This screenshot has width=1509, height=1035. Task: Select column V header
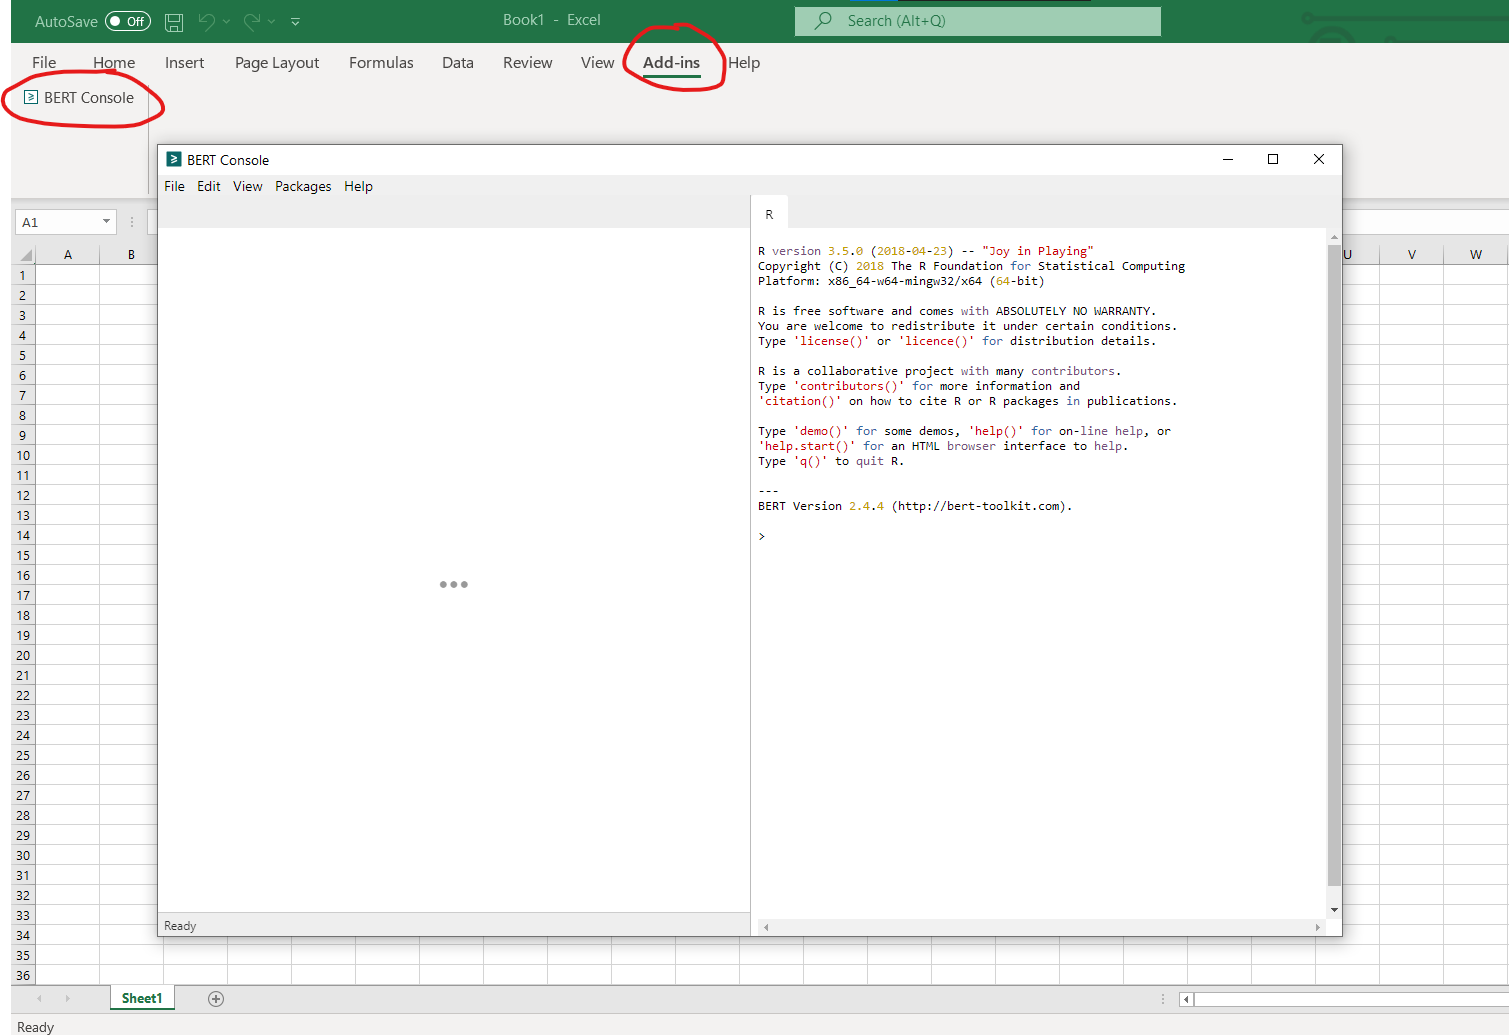1411,254
